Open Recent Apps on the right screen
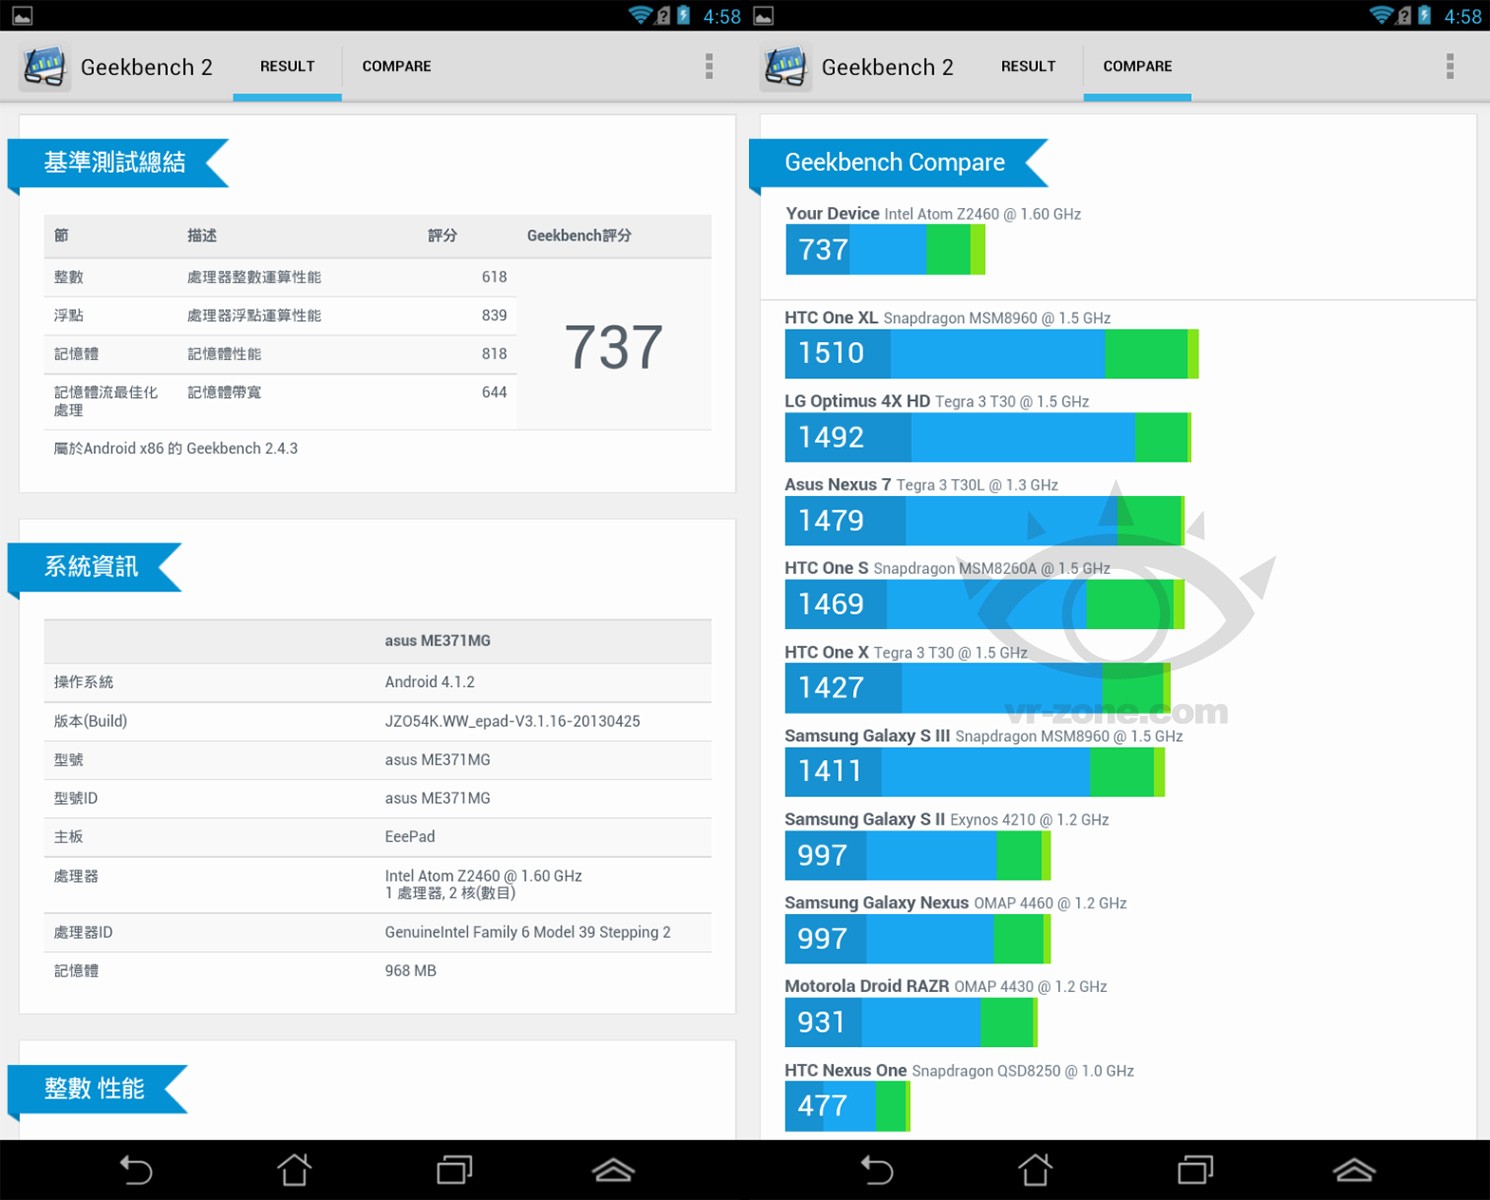This screenshot has height=1200, width=1490. pyautogui.click(x=1195, y=1169)
